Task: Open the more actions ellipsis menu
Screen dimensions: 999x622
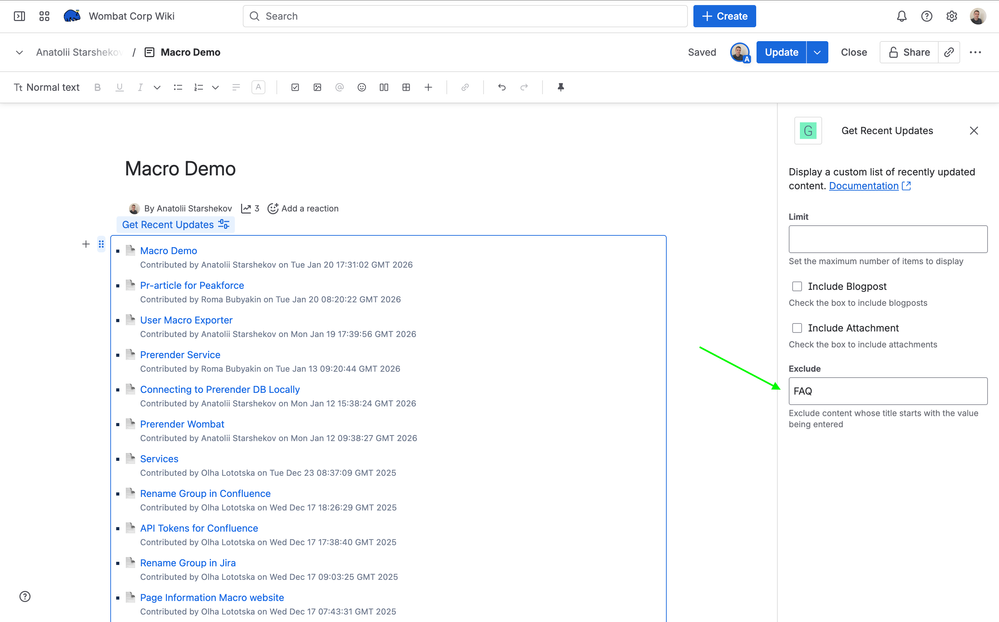Action: 975,52
